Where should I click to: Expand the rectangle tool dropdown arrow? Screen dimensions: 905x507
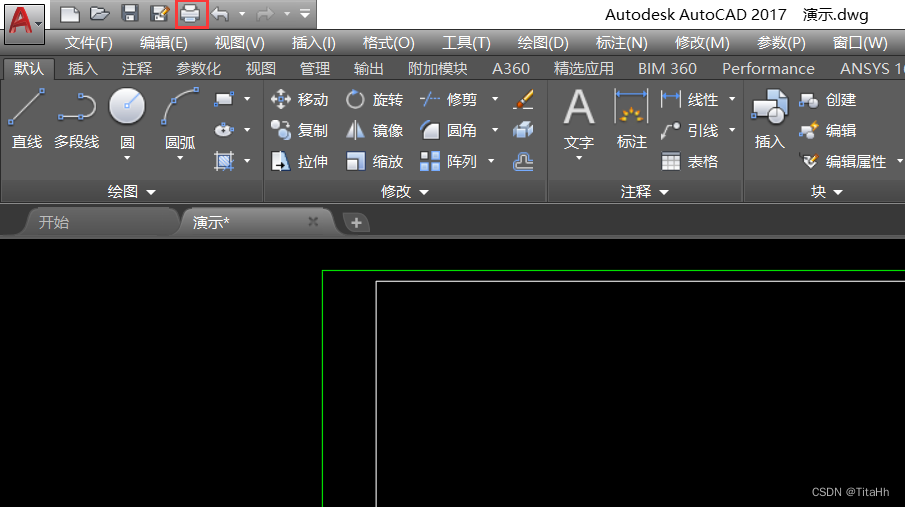tap(247, 99)
